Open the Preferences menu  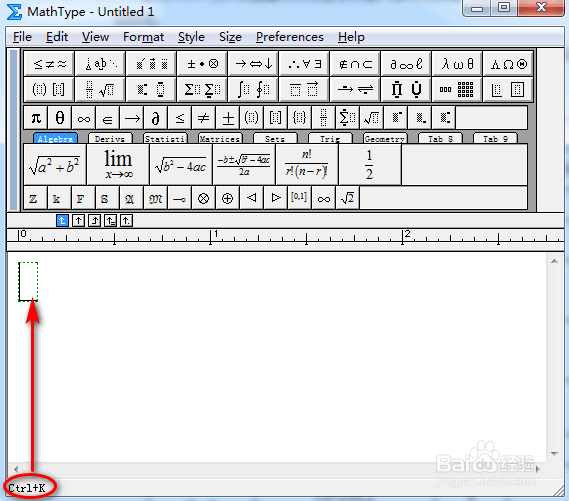tap(290, 37)
